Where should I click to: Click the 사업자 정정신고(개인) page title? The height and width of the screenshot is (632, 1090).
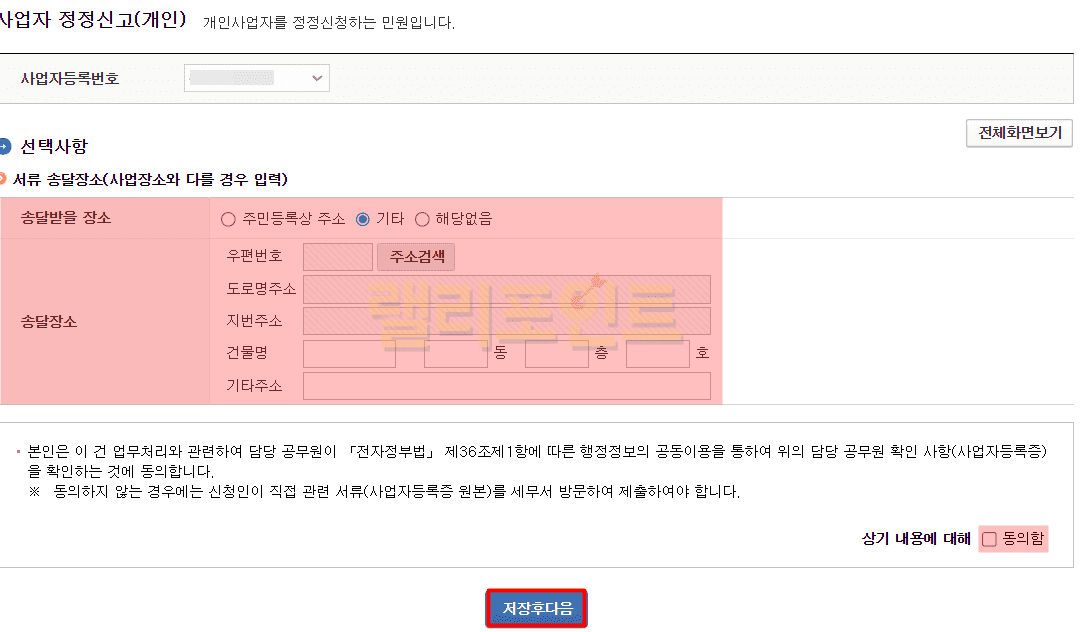[x=92, y=19]
